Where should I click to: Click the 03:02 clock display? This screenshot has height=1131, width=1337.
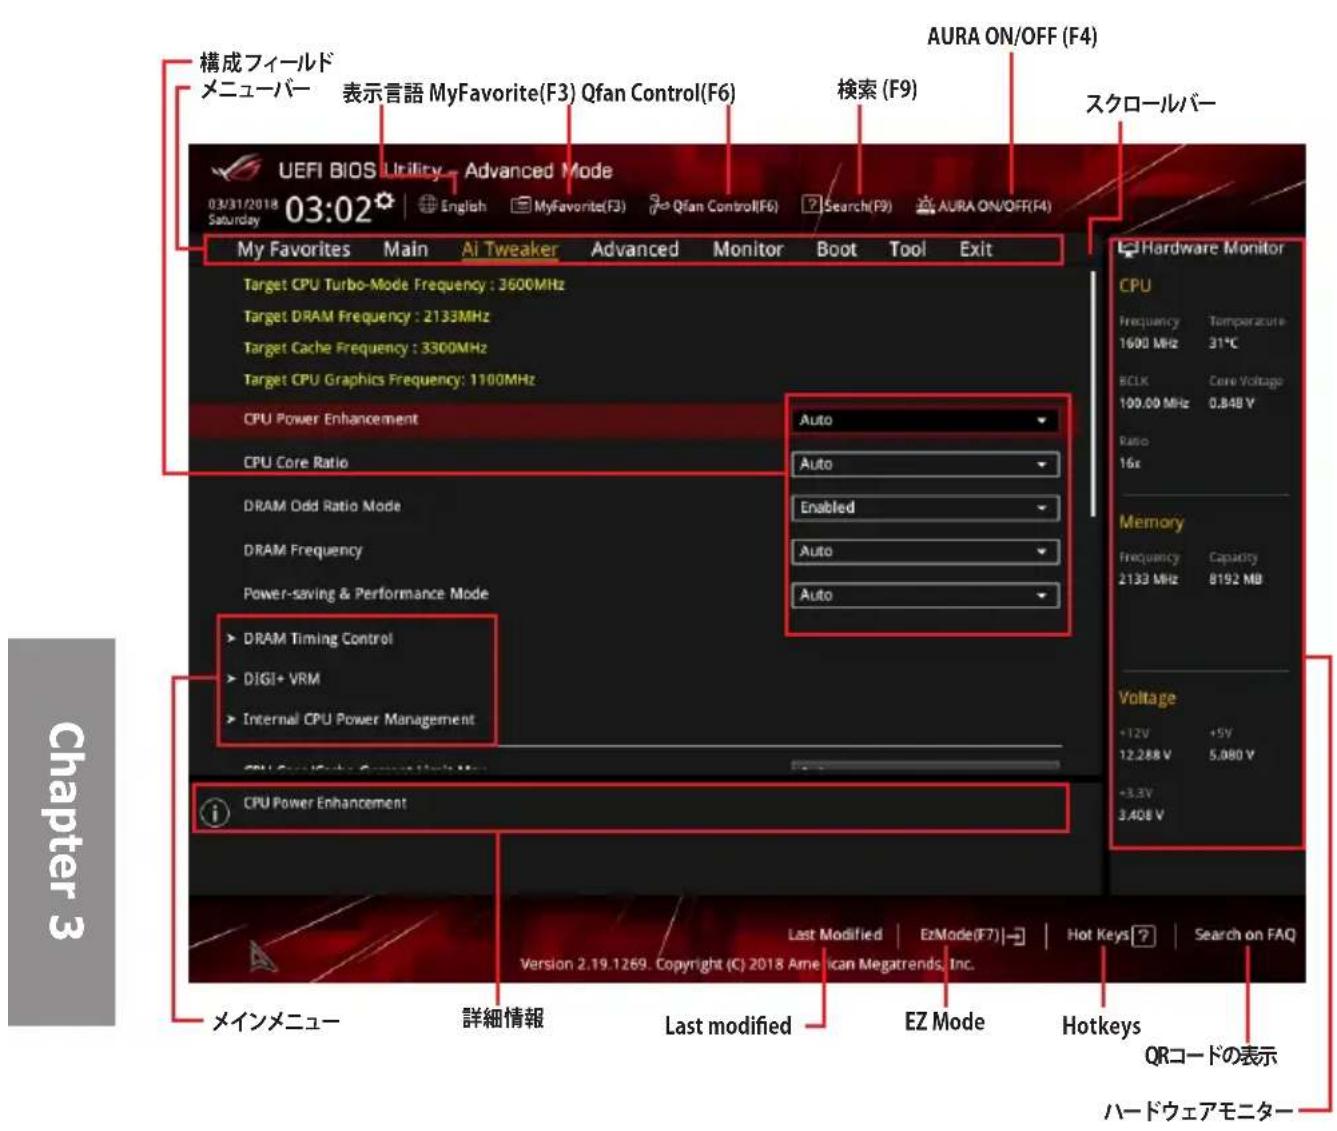[x=328, y=210]
